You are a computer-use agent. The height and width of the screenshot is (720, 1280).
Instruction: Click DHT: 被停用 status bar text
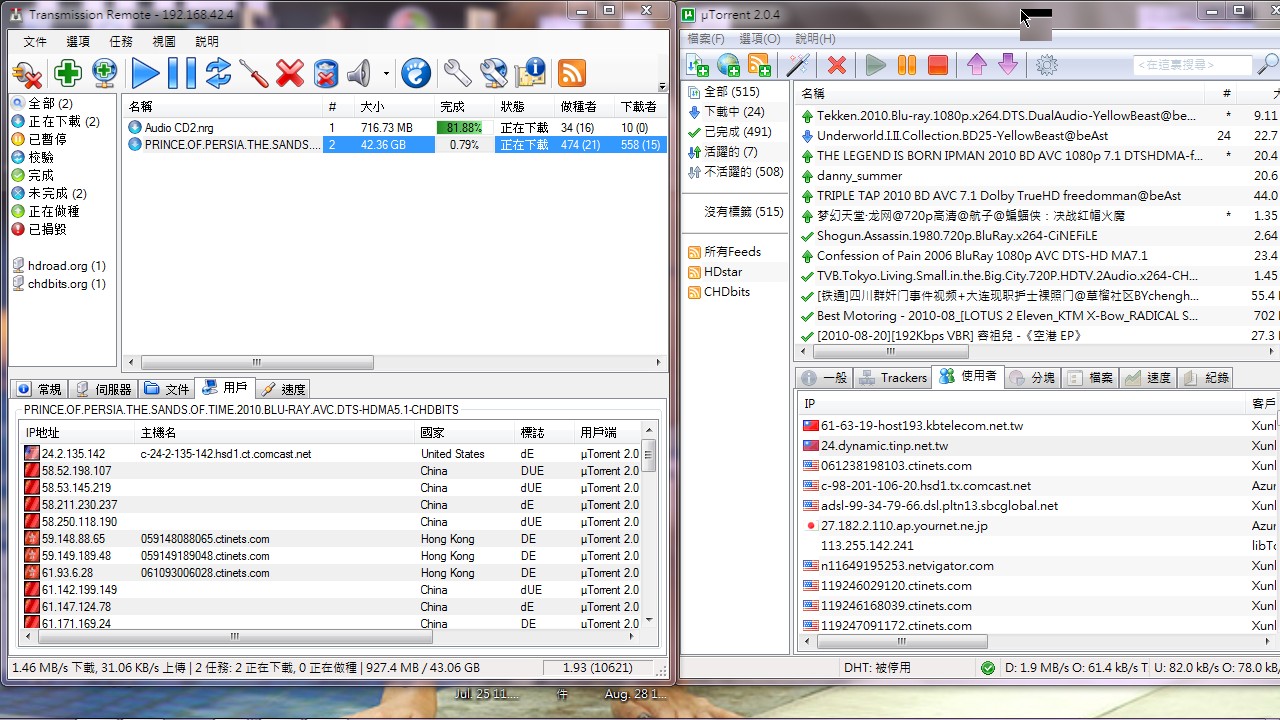point(878,667)
